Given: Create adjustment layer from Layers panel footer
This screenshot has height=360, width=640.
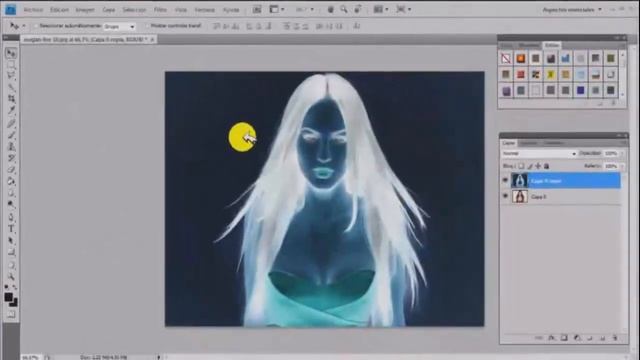Looking at the screenshot, I should point(577,338).
